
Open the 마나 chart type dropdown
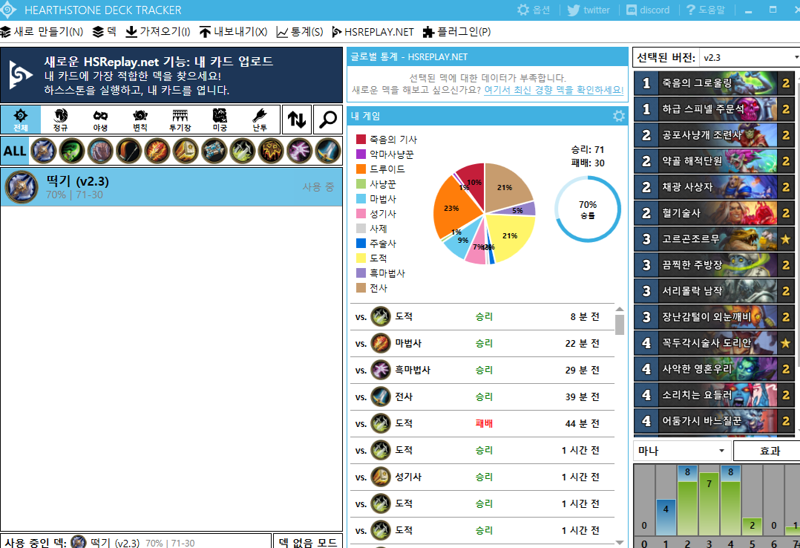pos(681,451)
